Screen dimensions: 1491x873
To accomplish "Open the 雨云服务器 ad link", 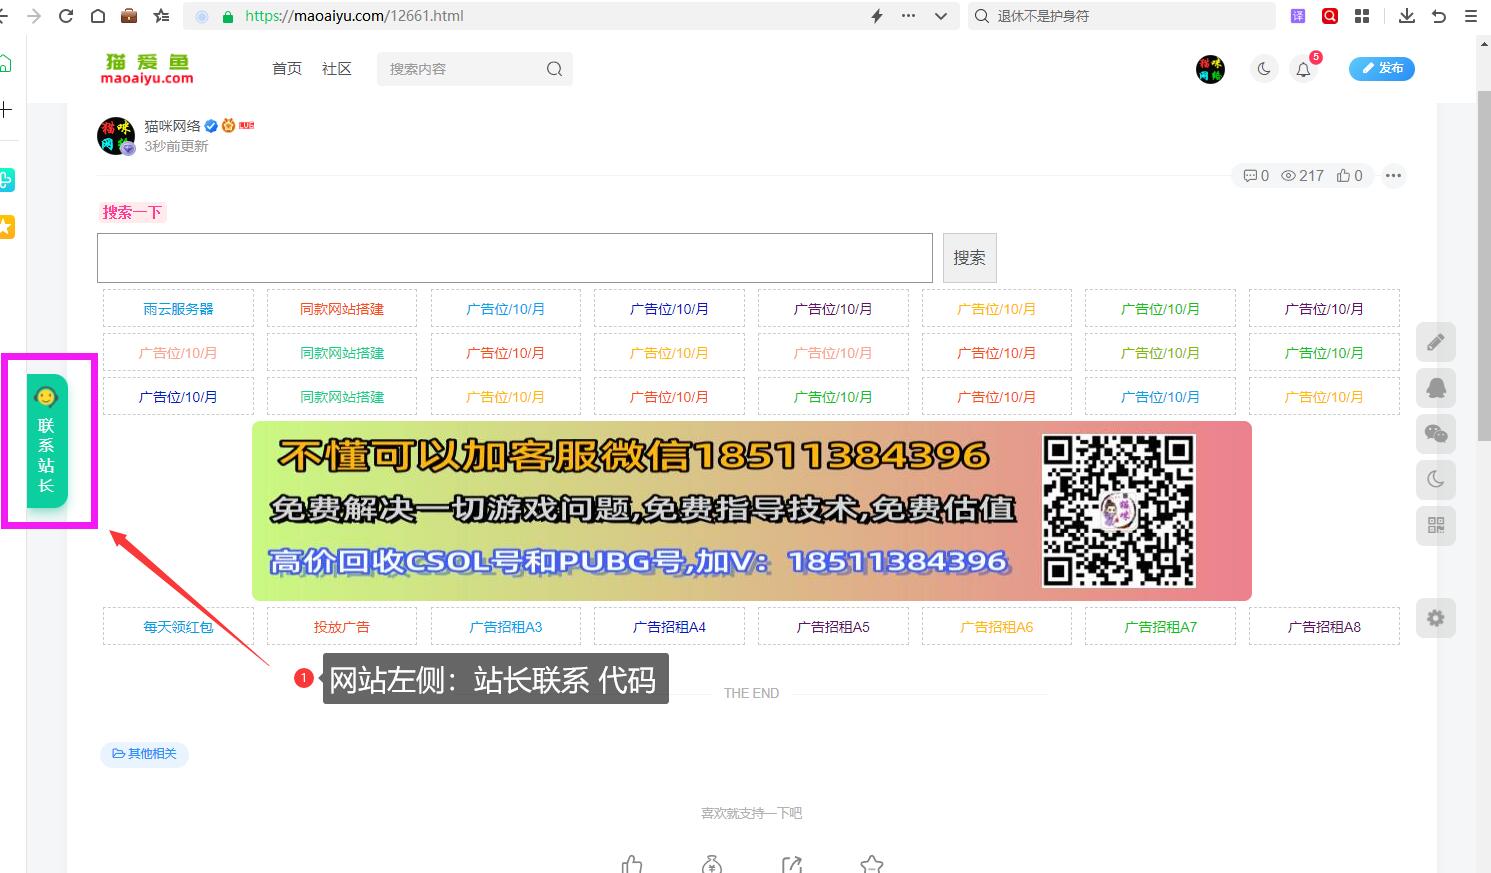I will [178, 309].
